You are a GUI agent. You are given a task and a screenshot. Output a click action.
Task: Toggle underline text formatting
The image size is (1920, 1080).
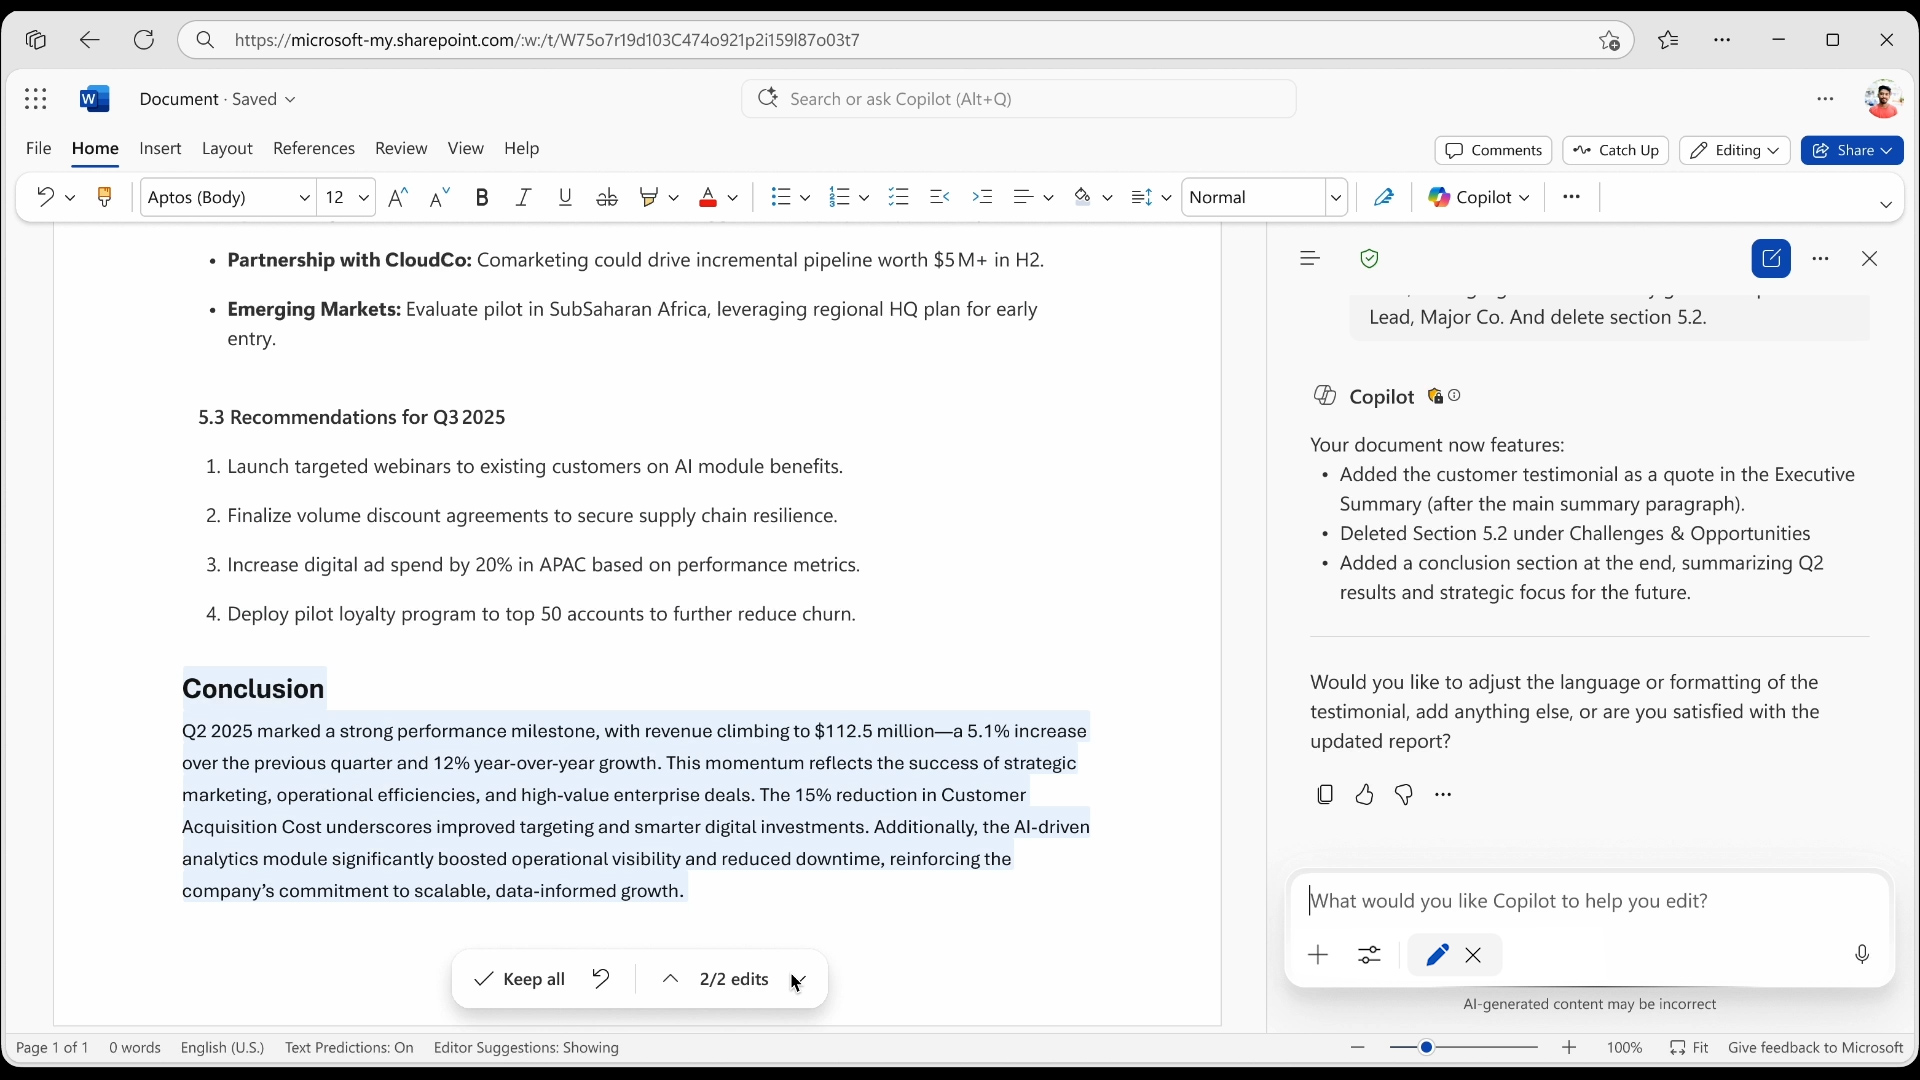point(565,197)
